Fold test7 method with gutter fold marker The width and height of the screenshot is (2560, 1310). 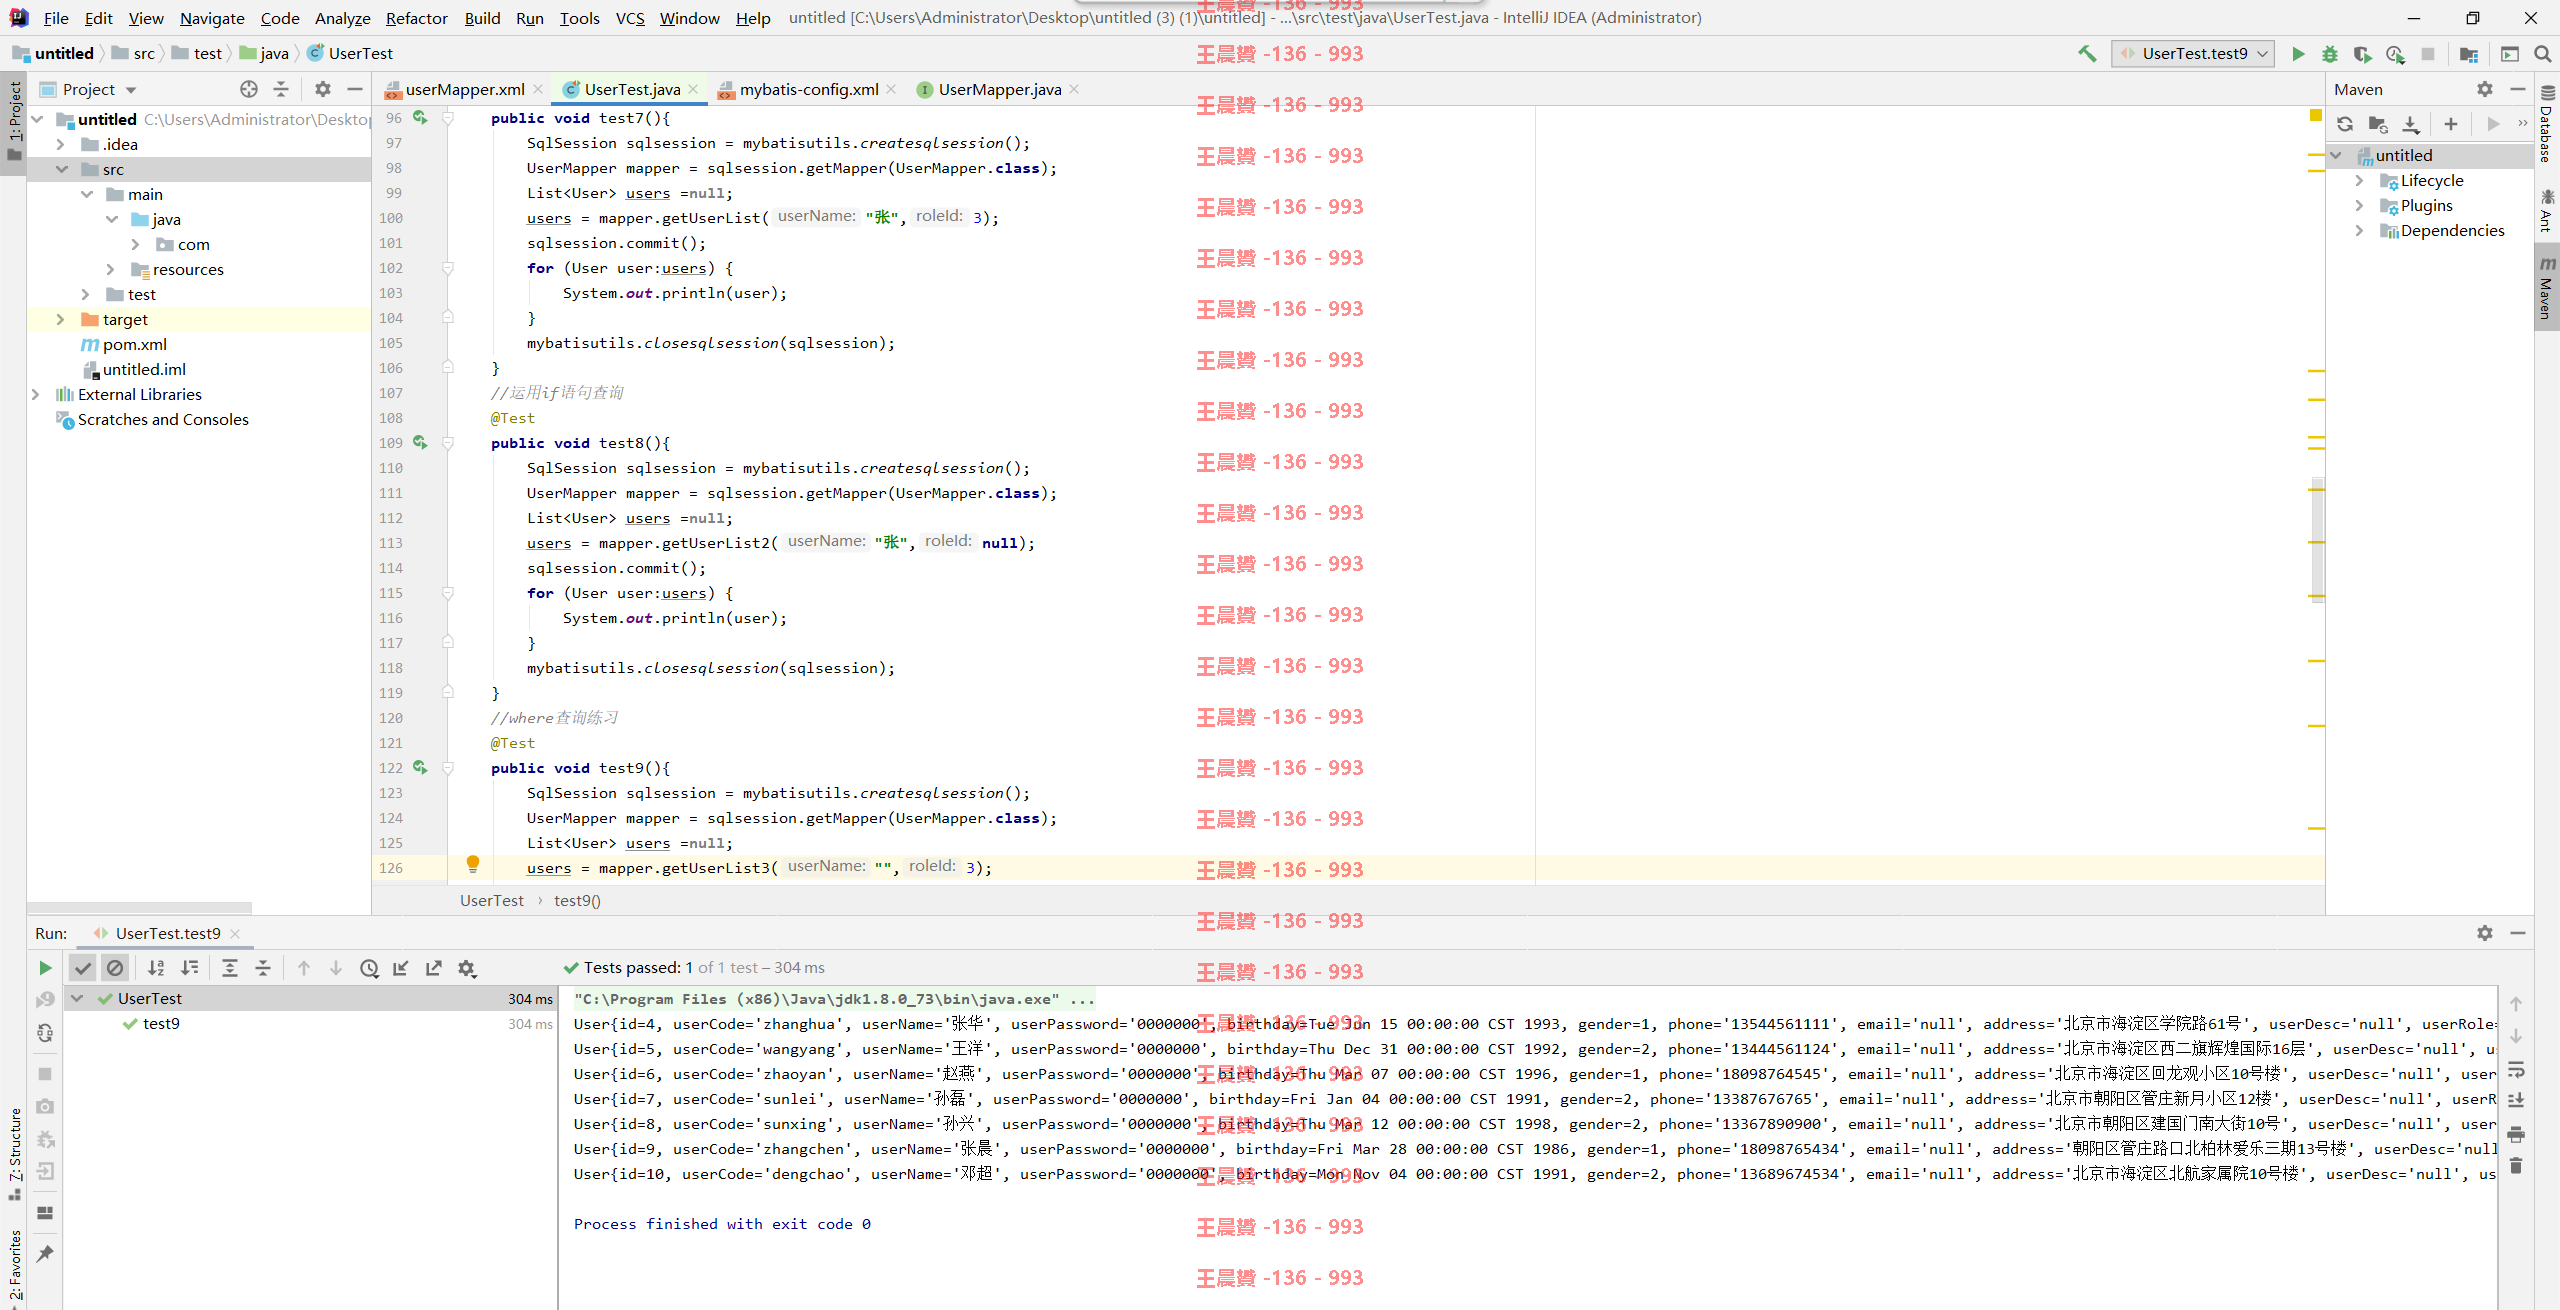click(x=448, y=118)
